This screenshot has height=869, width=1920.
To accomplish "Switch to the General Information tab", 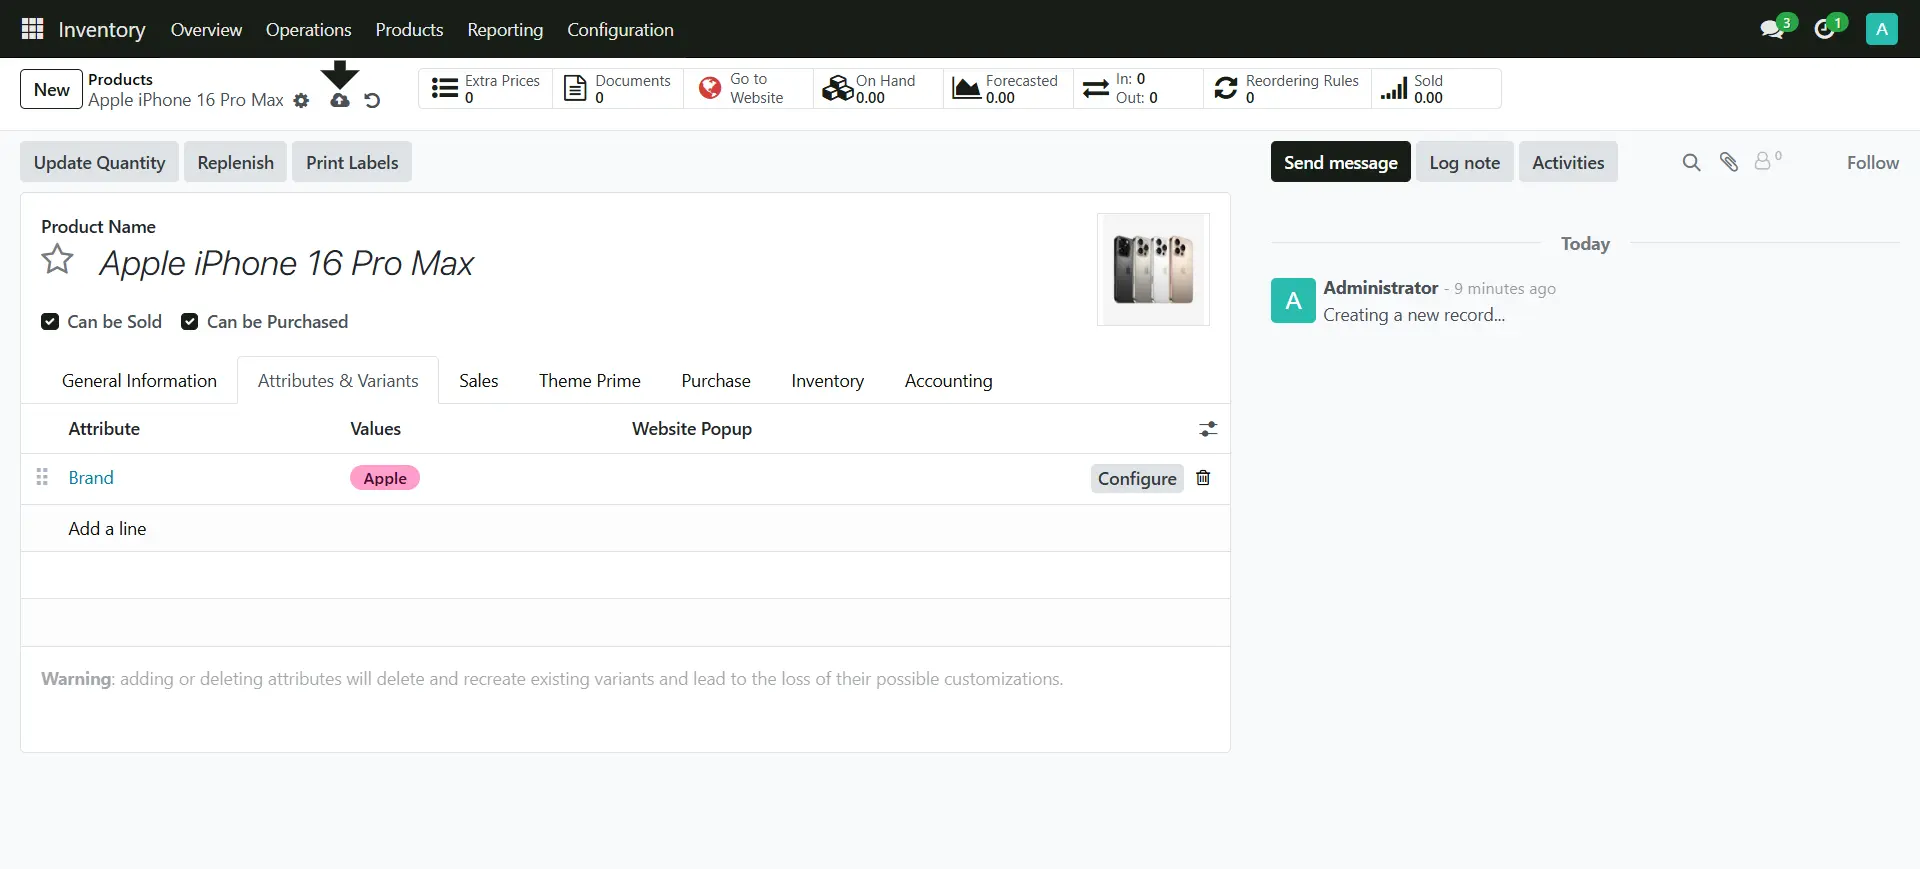I will [x=139, y=381].
